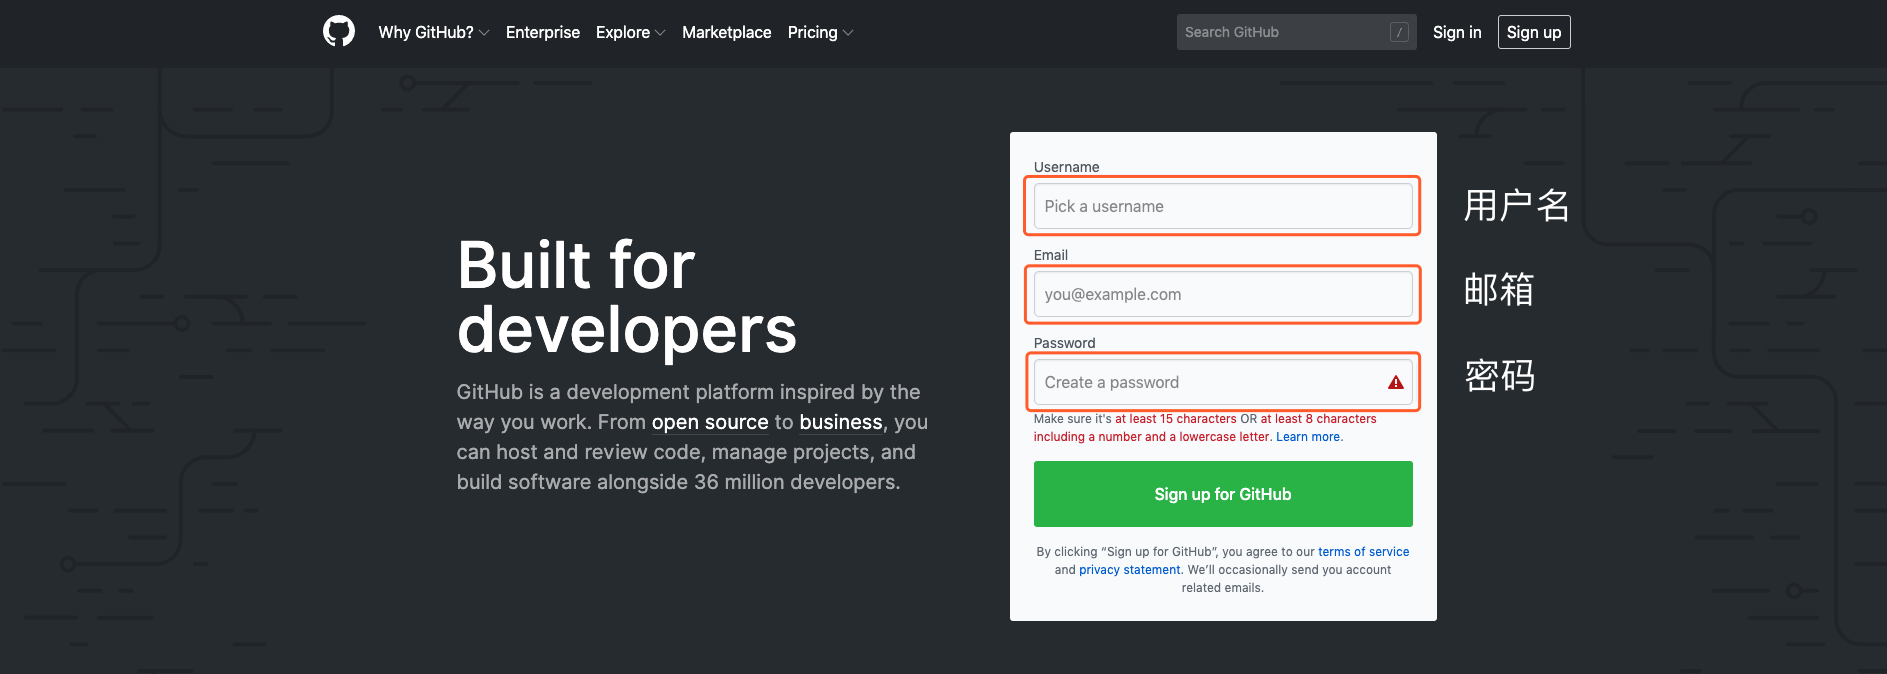1887x674 pixels.
Task: Open the Learn more password link
Action: tap(1309, 437)
